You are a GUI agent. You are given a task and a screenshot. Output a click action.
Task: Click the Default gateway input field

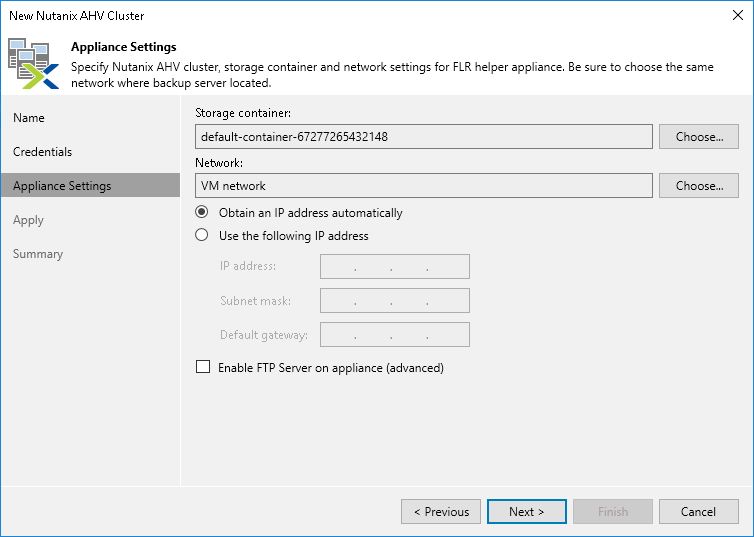point(395,335)
